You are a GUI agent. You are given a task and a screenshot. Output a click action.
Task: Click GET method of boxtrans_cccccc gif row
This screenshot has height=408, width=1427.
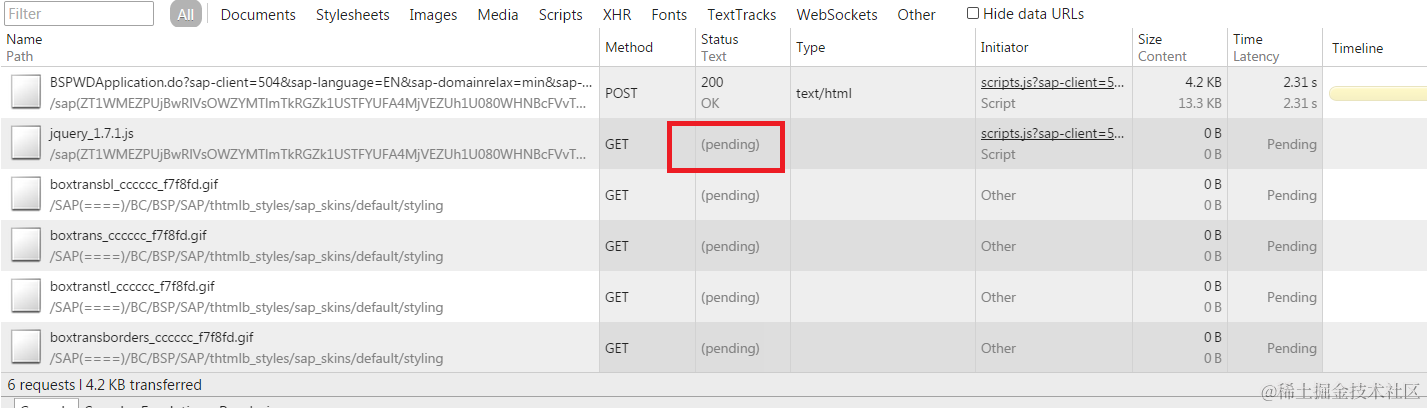tap(617, 246)
